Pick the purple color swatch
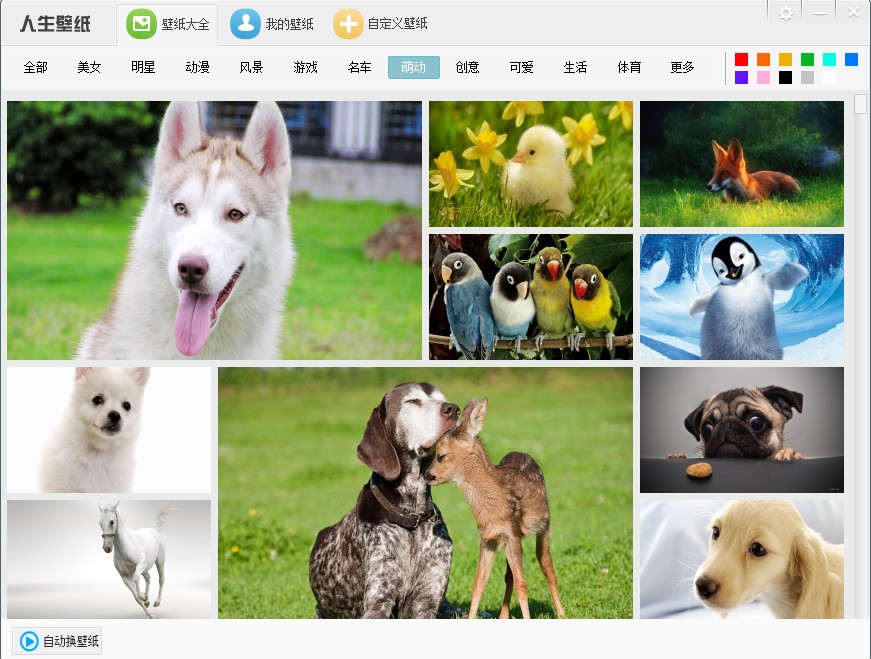This screenshot has height=659, width=871. [741, 77]
